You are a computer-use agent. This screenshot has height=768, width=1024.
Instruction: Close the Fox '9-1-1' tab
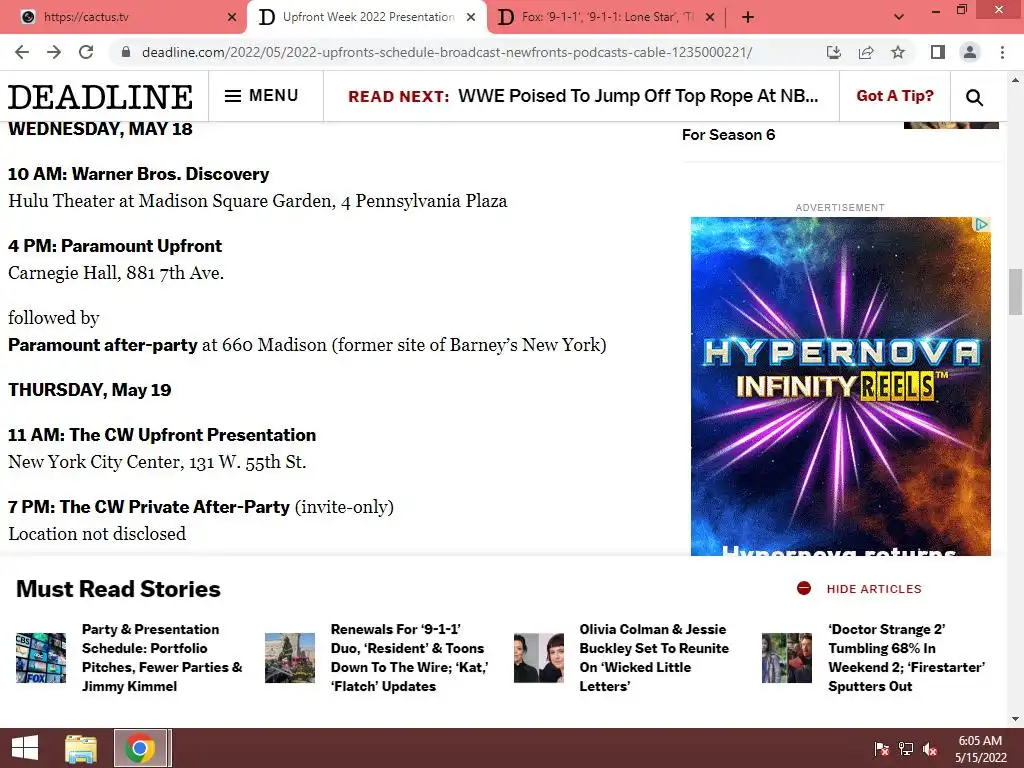pyautogui.click(x=710, y=17)
